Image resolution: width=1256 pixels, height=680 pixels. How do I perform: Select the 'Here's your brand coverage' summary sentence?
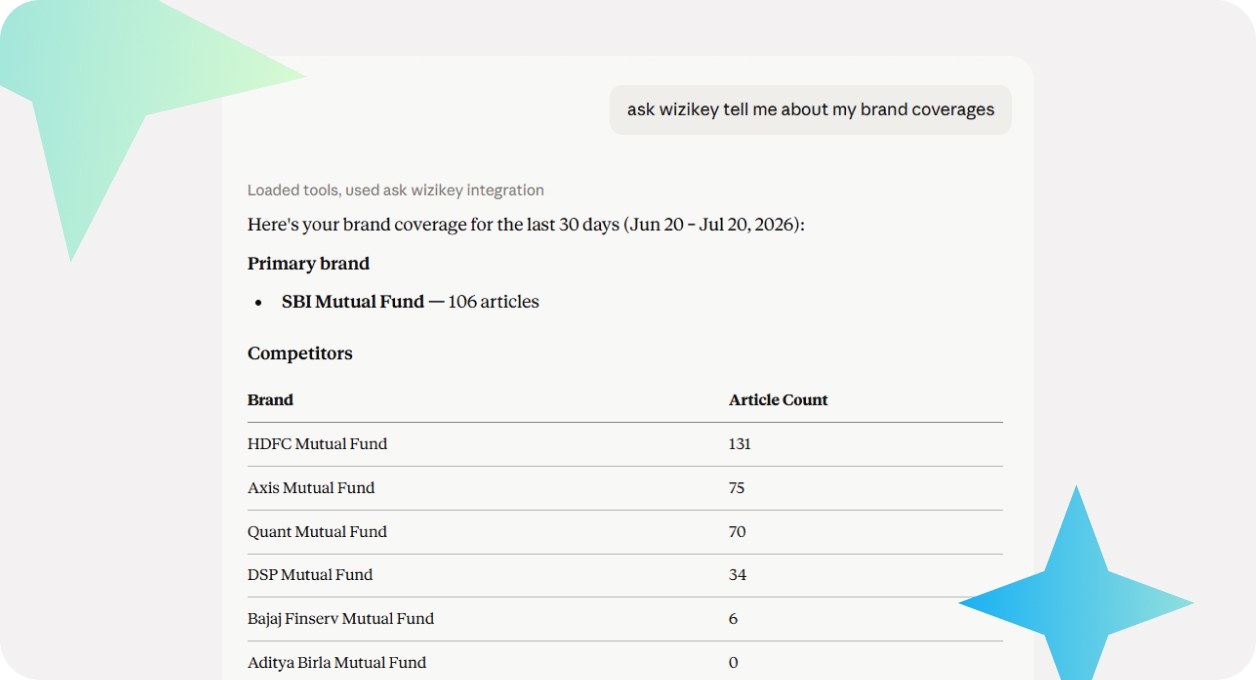526,225
